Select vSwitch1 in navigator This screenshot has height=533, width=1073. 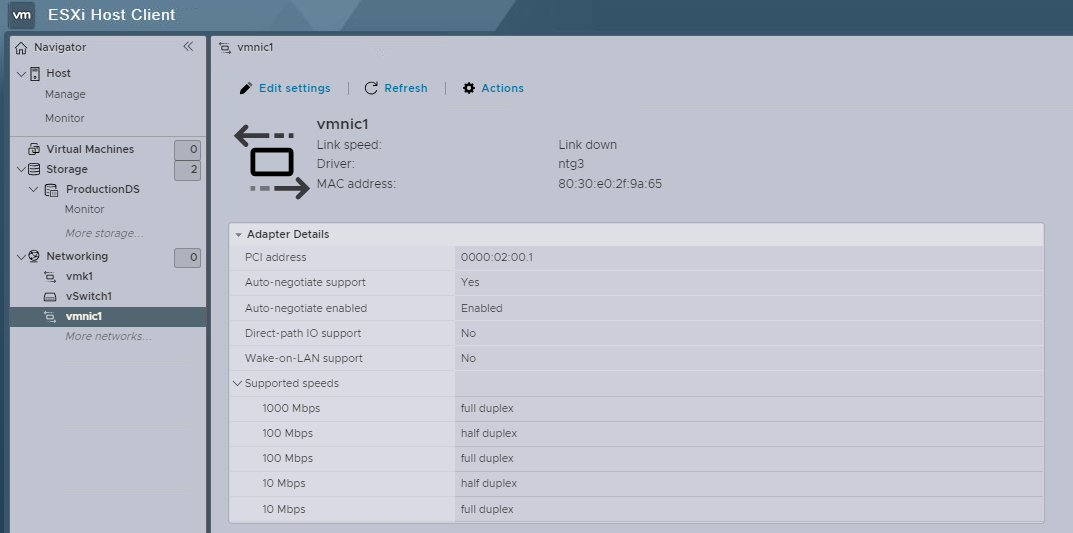pyautogui.click(x=88, y=296)
